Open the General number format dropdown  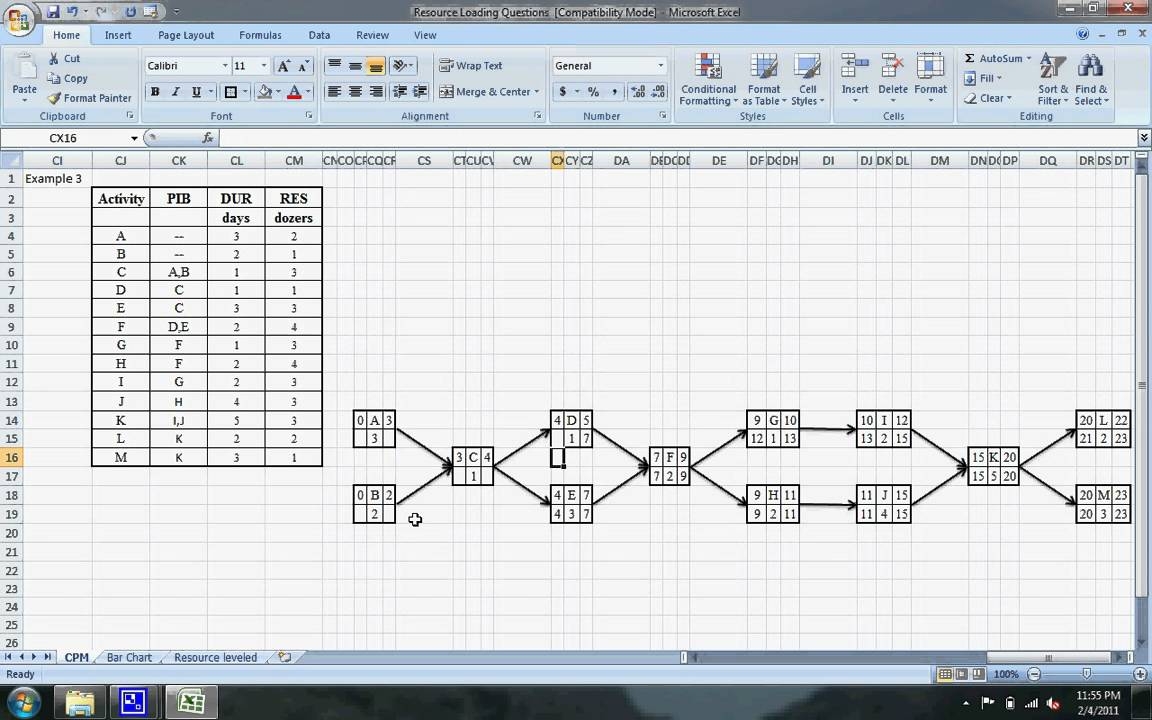click(660, 66)
